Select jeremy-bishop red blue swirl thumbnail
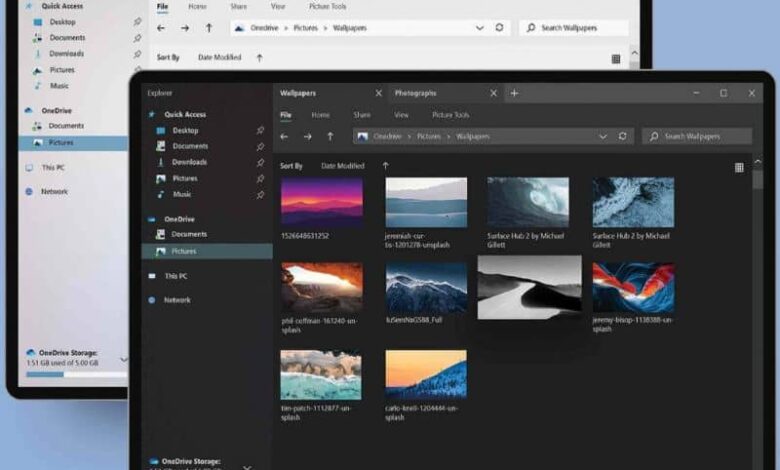The width and height of the screenshot is (780, 470). pos(633,287)
